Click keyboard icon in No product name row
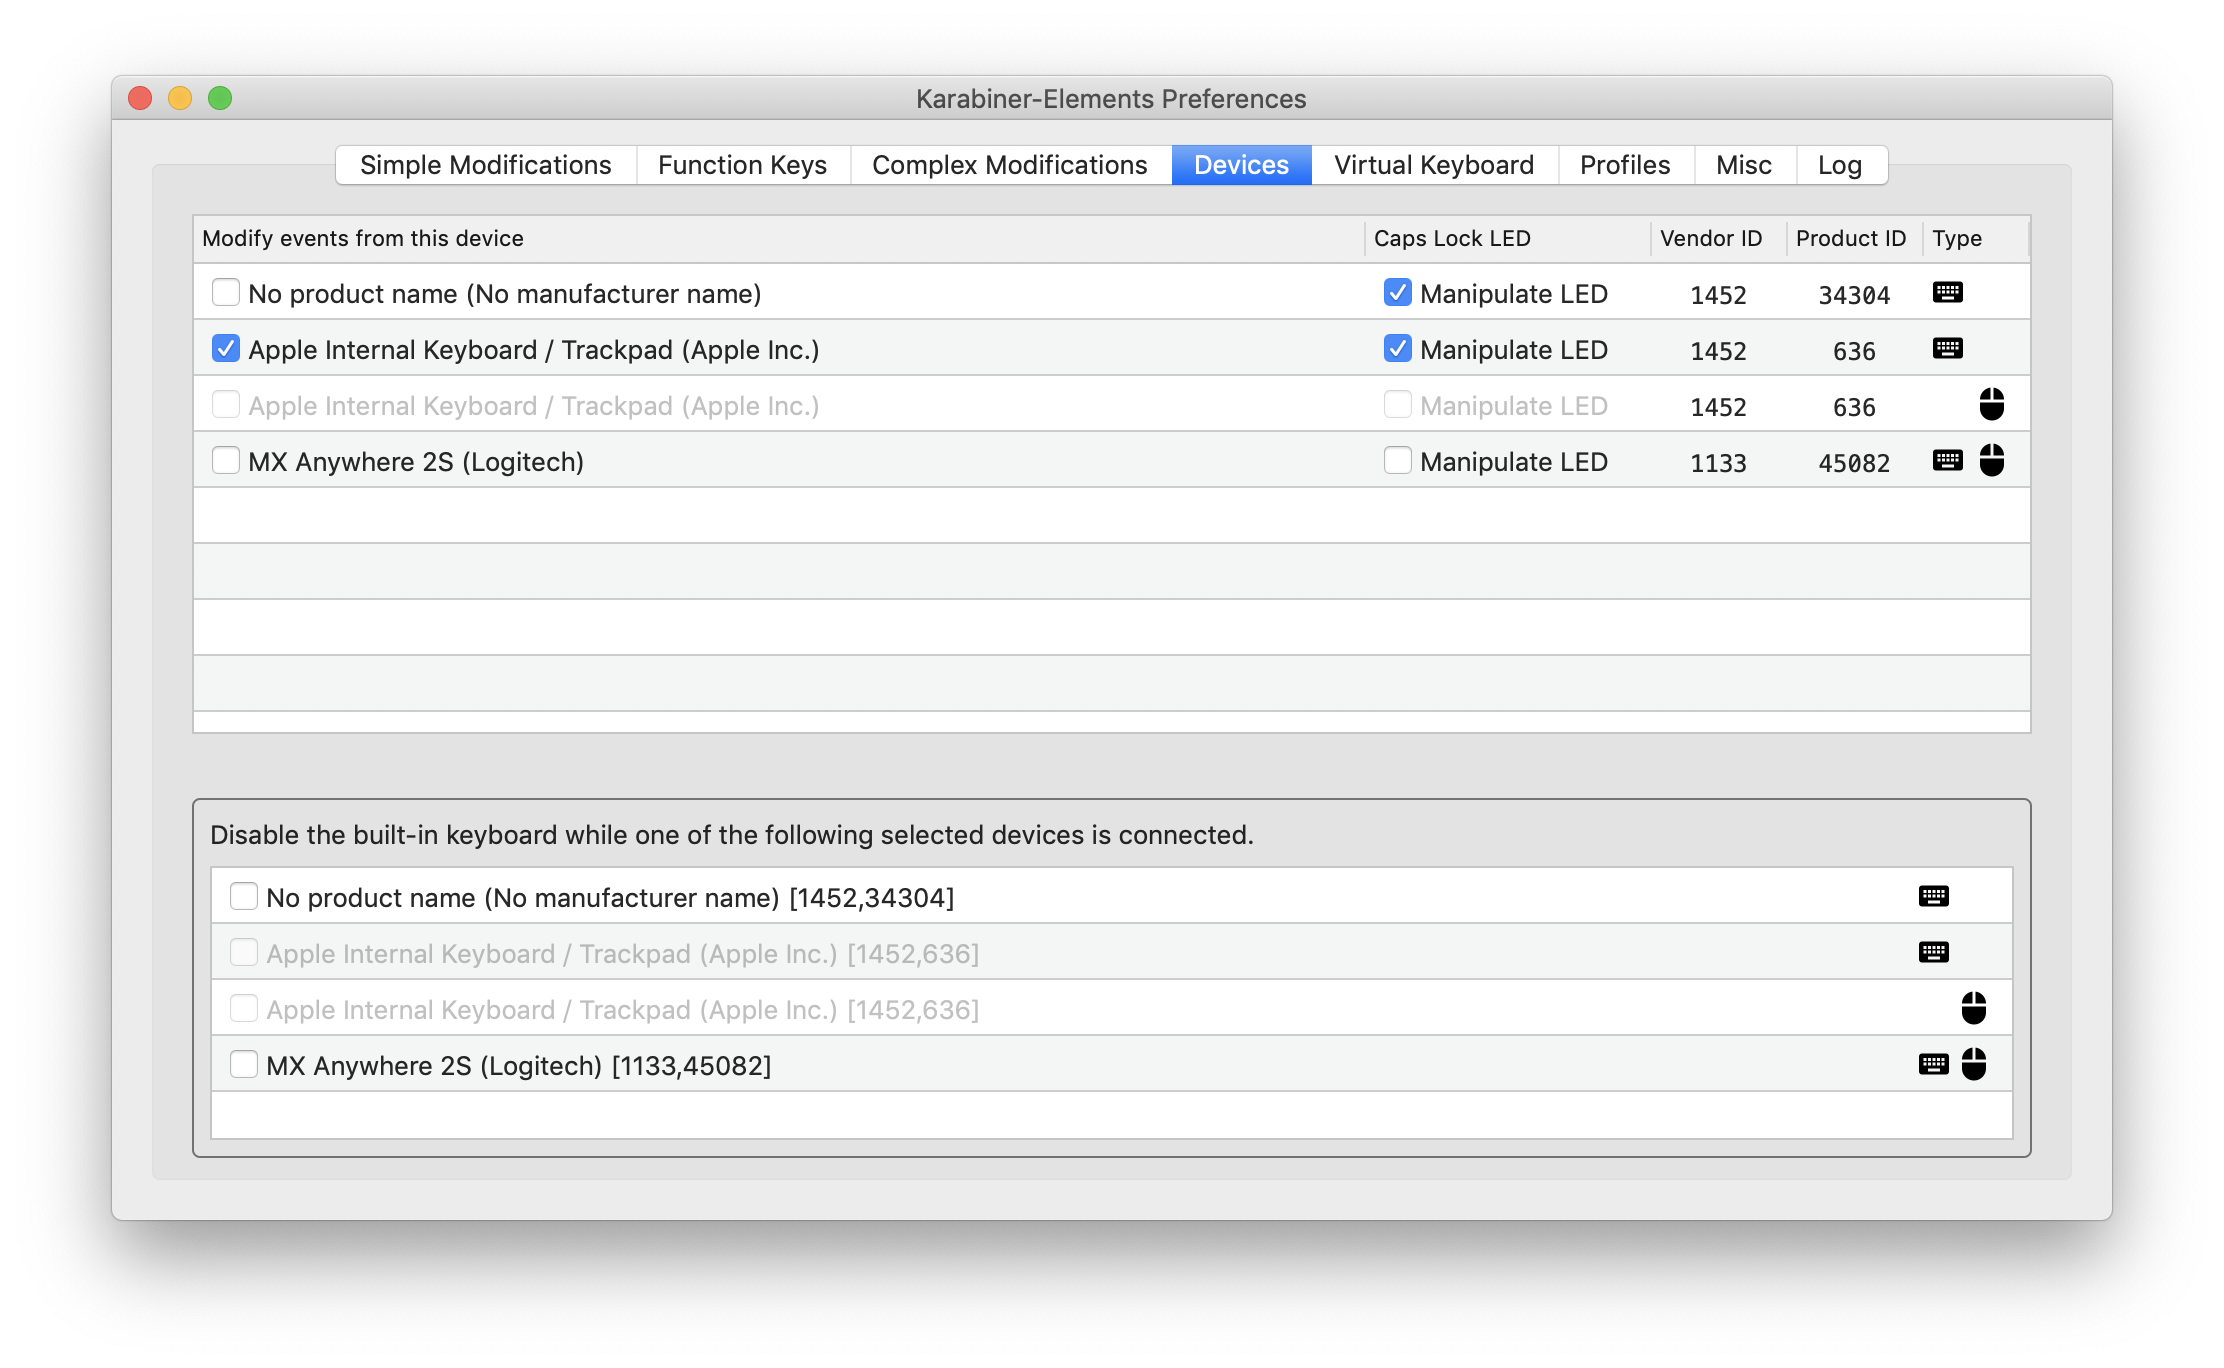2224x1368 pixels. click(1947, 293)
